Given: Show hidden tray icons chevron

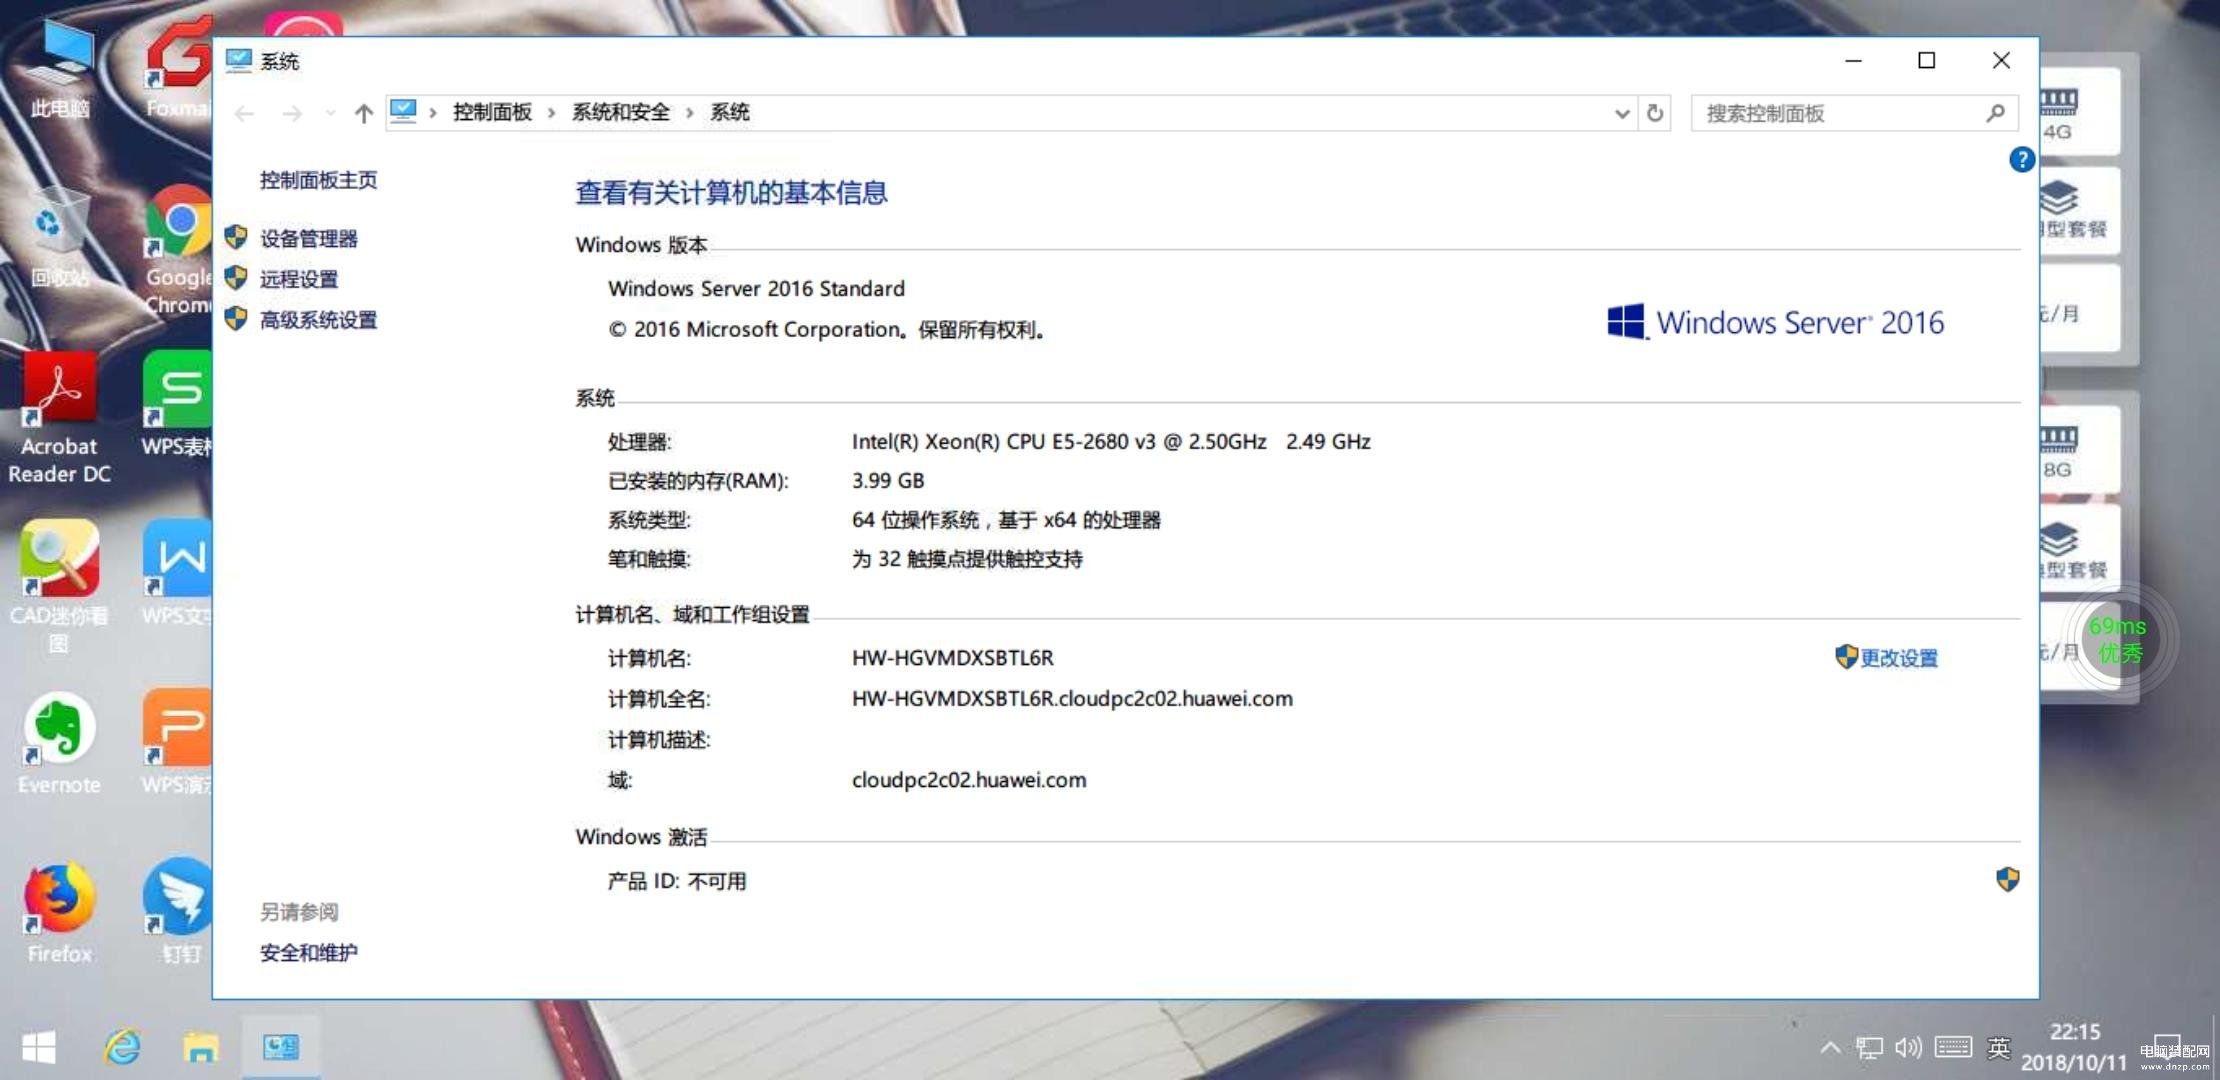Looking at the screenshot, I should (1830, 1048).
